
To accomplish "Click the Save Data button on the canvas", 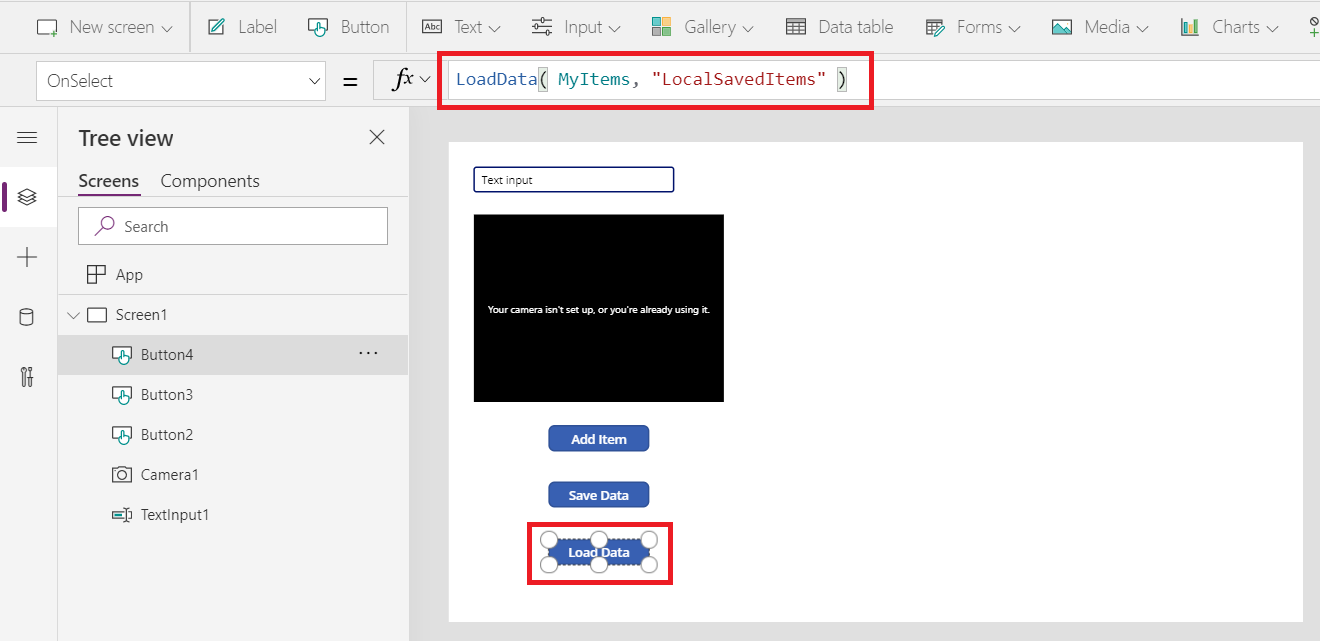I will tap(598, 494).
